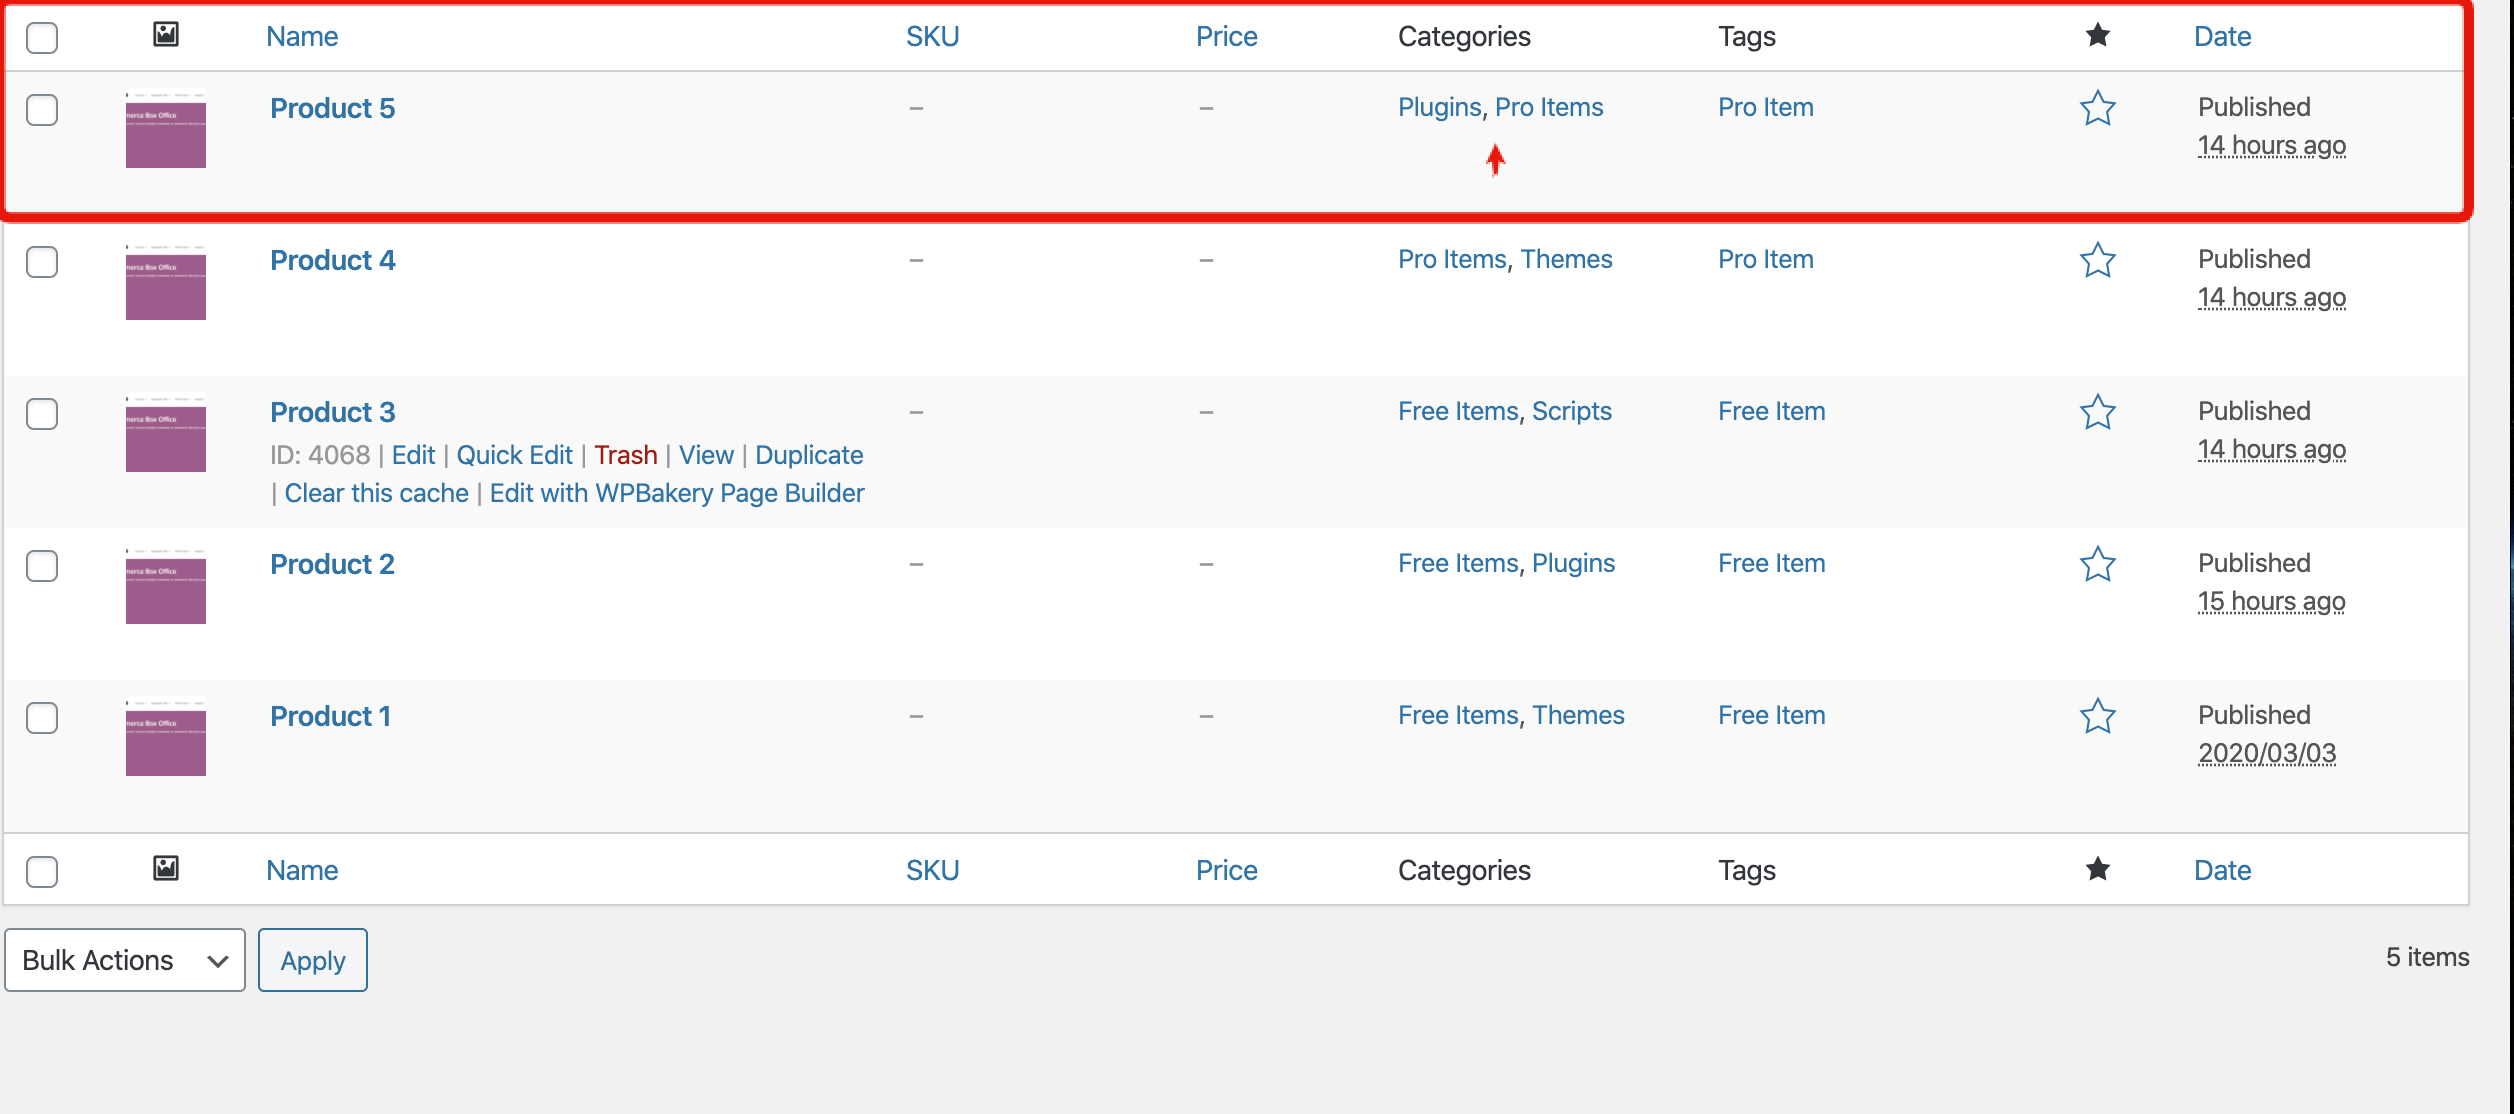Image resolution: width=2514 pixels, height=1114 pixels.
Task: Open the Pro Items category for Product 5
Action: pyautogui.click(x=1549, y=107)
